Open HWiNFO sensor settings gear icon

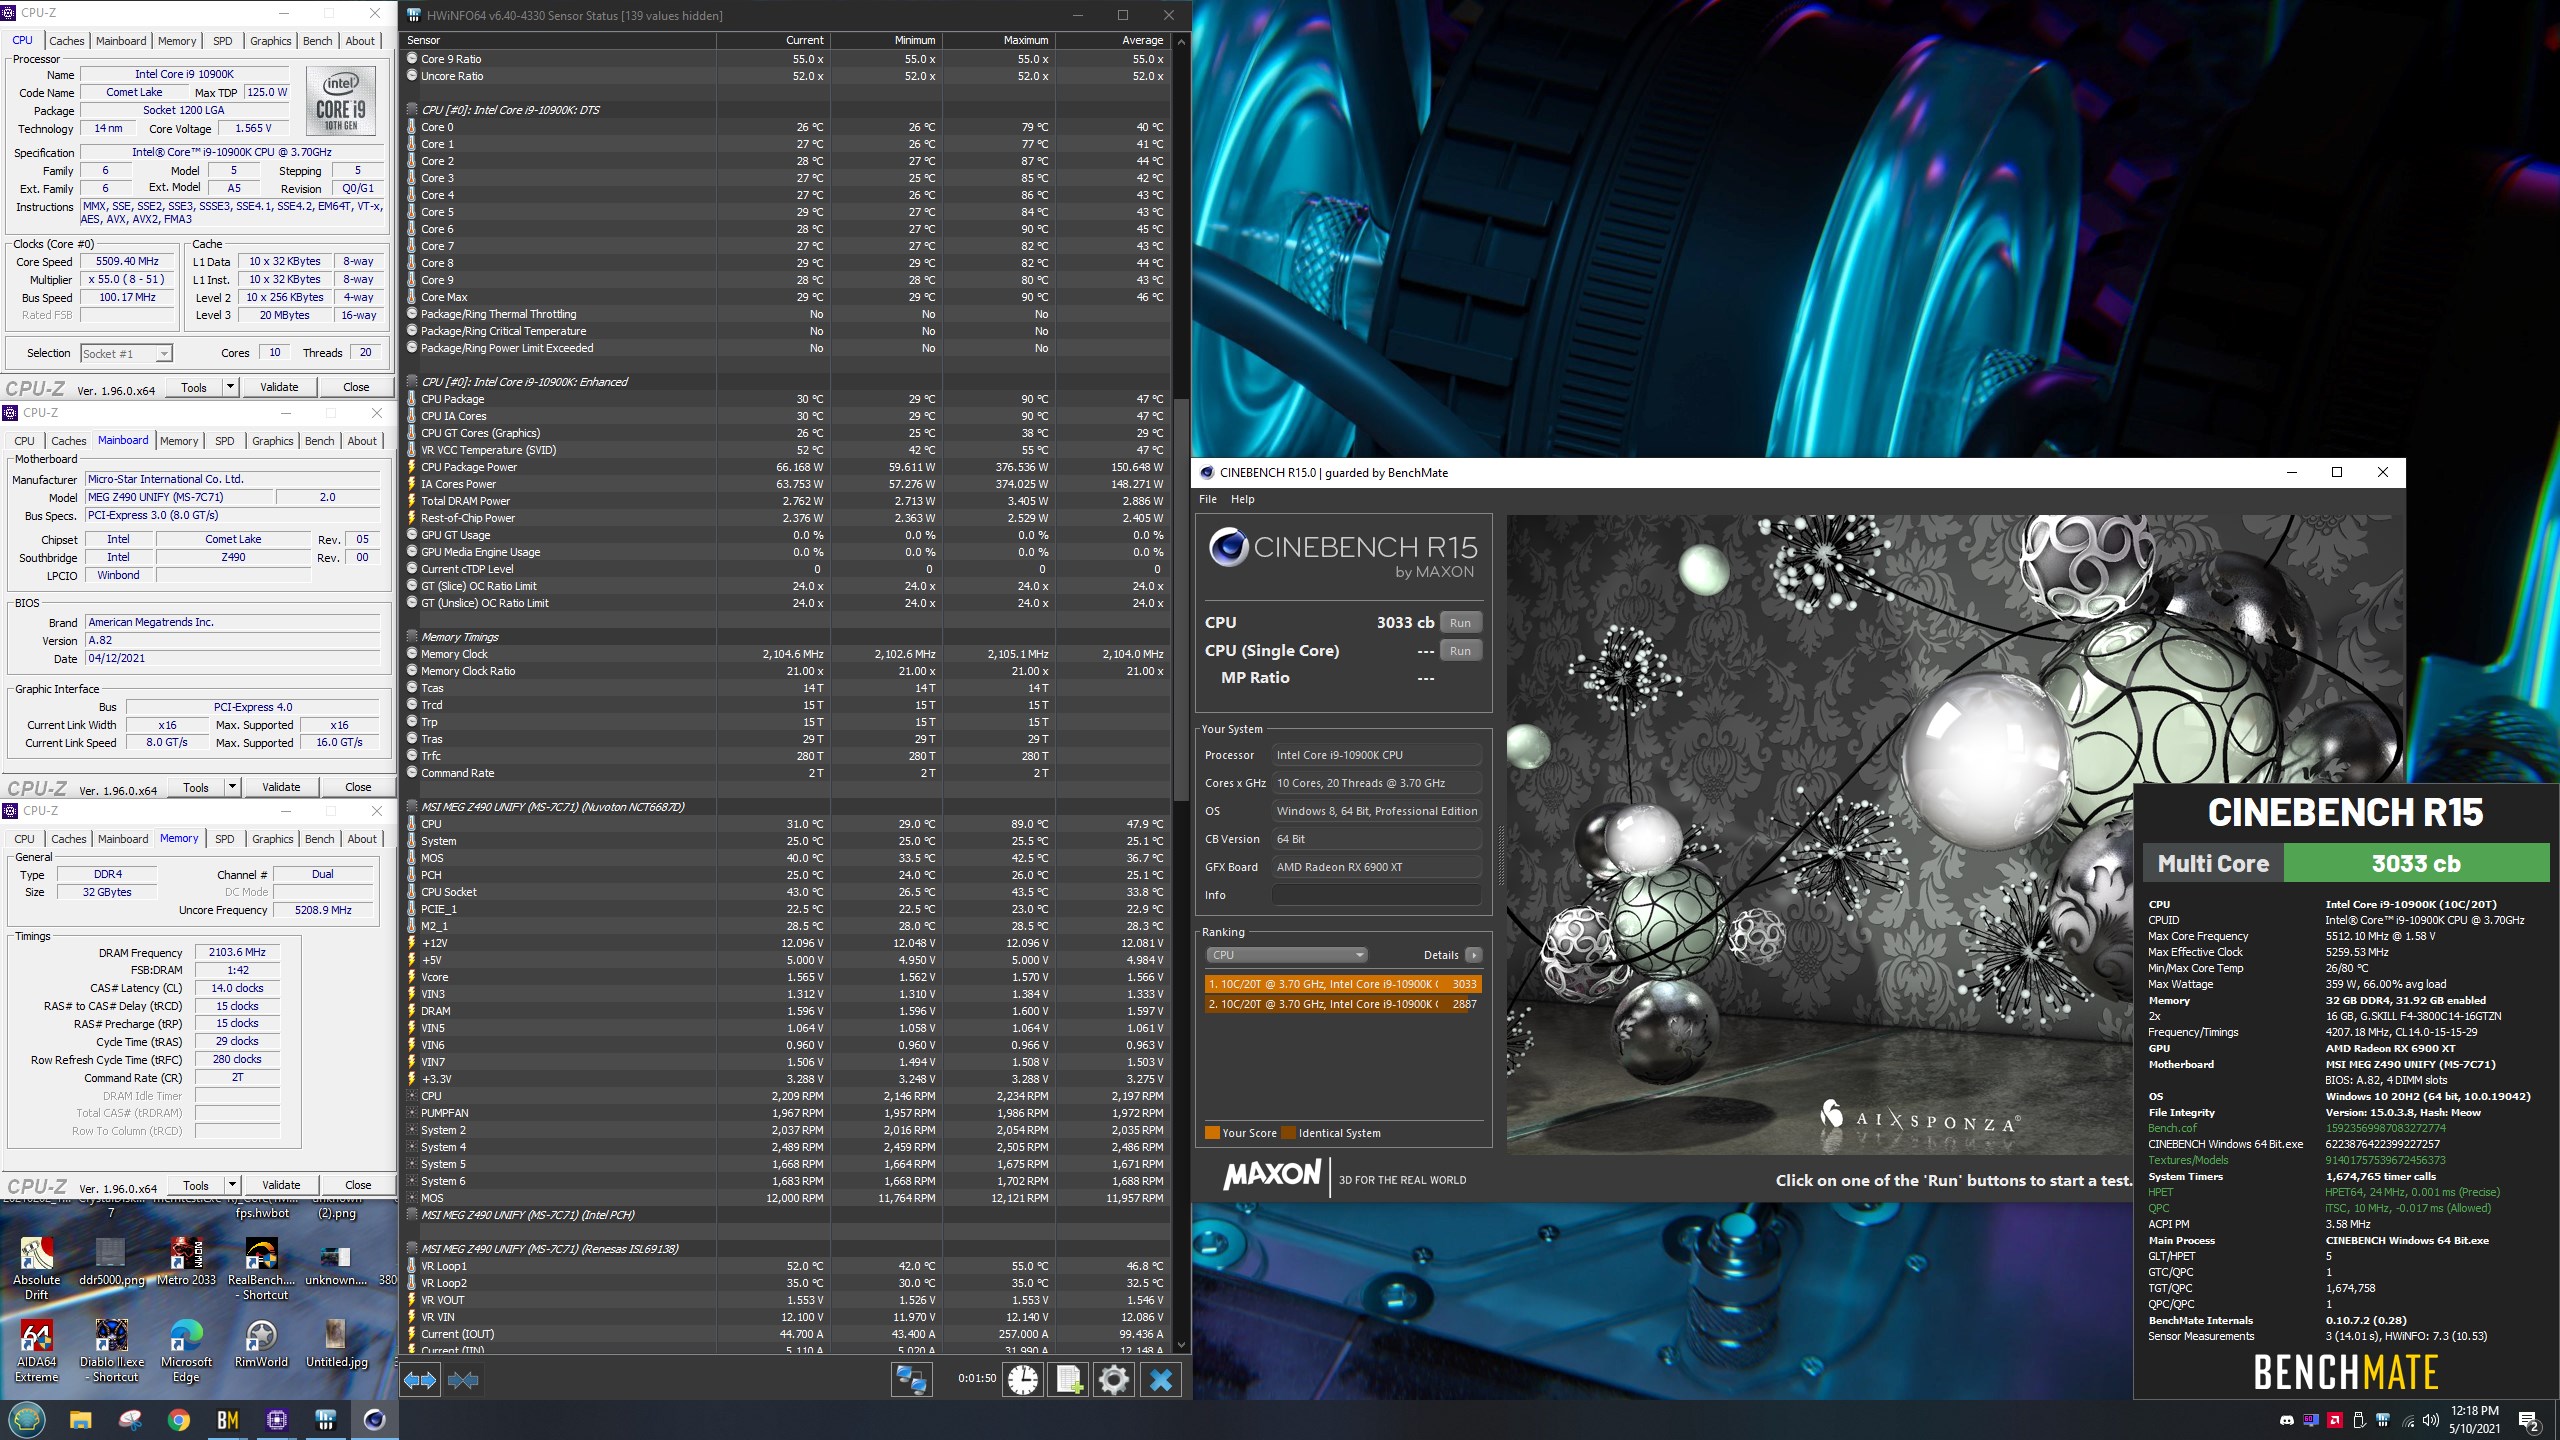(x=1113, y=1380)
